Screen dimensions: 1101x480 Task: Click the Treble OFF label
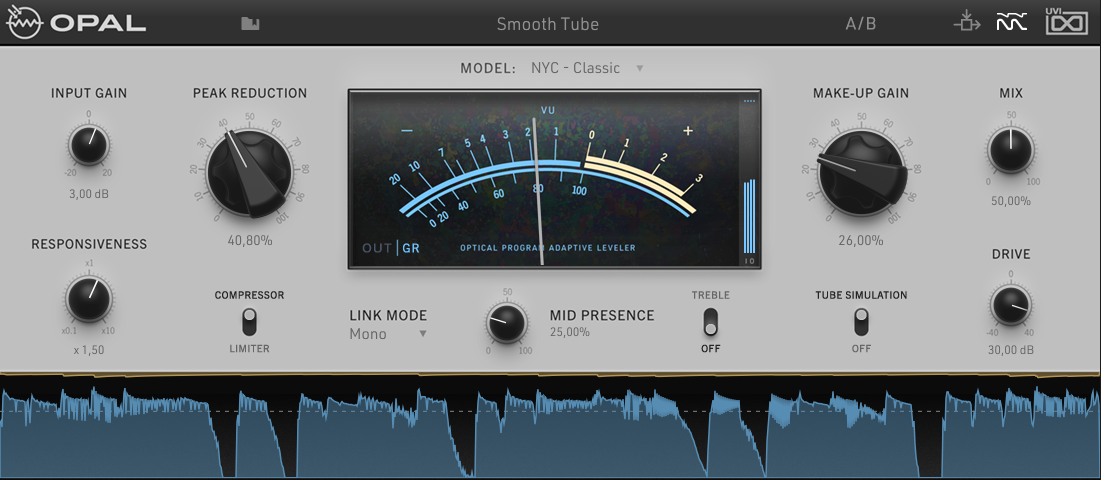[711, 348]
